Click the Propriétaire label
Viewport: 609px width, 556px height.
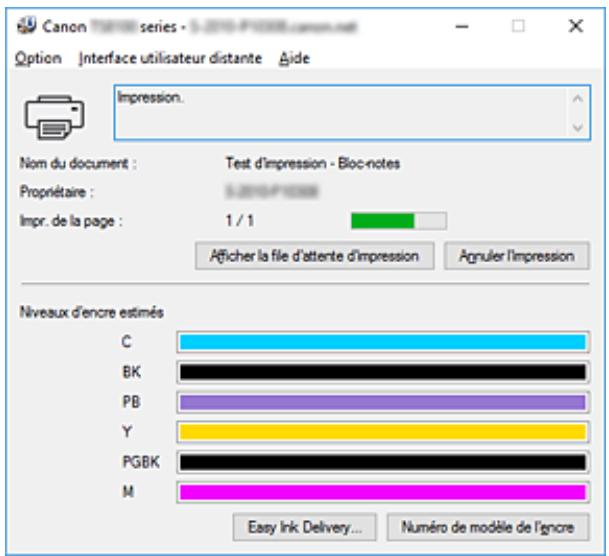click(57, 192)
